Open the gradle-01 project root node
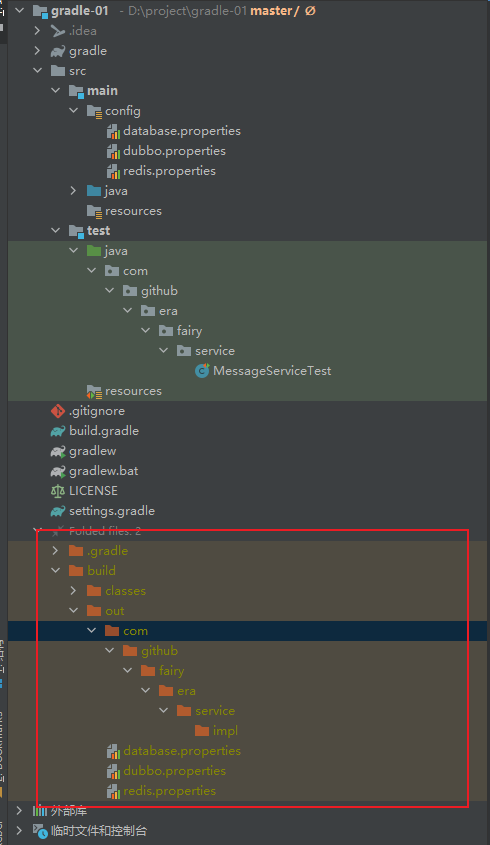490x845 pixels. click(80, 10)
